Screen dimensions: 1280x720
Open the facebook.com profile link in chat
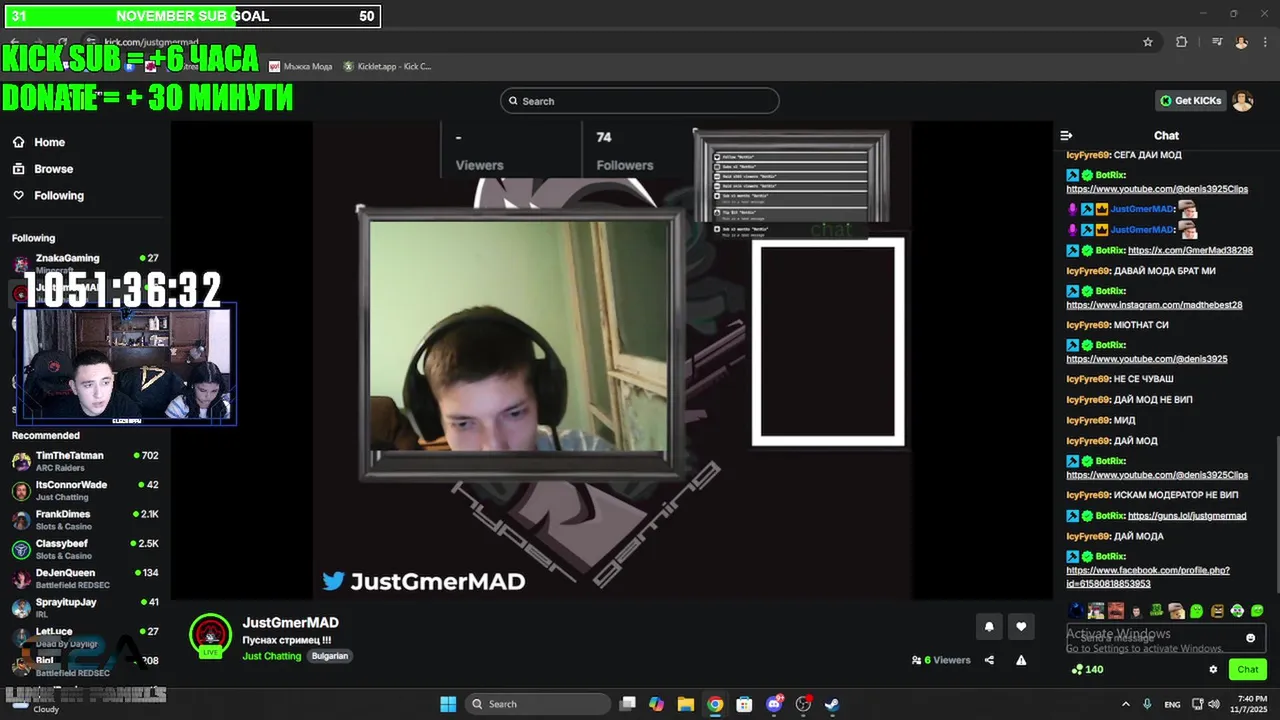click(1148, 577)
